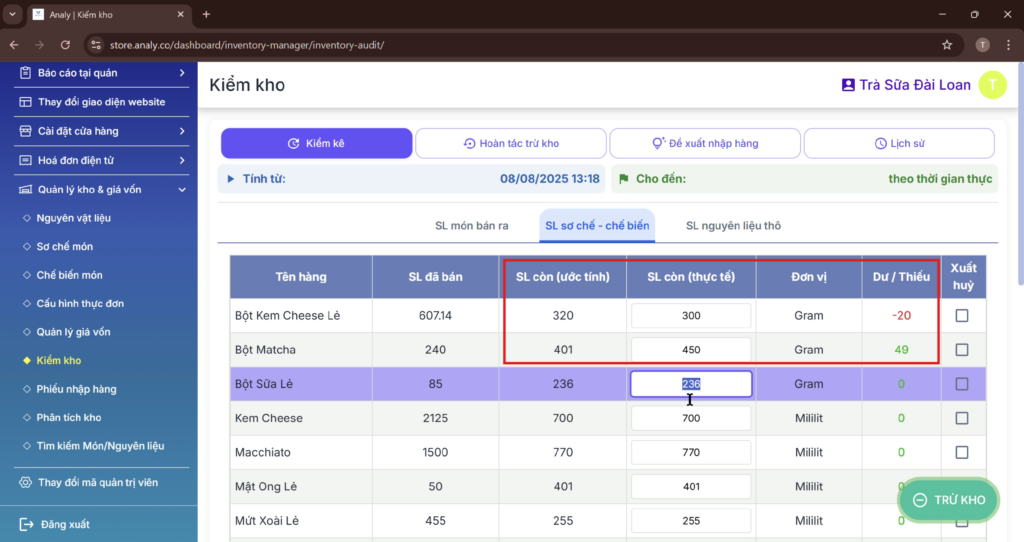This screenshot has width=1024, height=542.
Task: Tick Xuất huỷ checkbox for Bột Matcha
Action: (x=962, y=350)
